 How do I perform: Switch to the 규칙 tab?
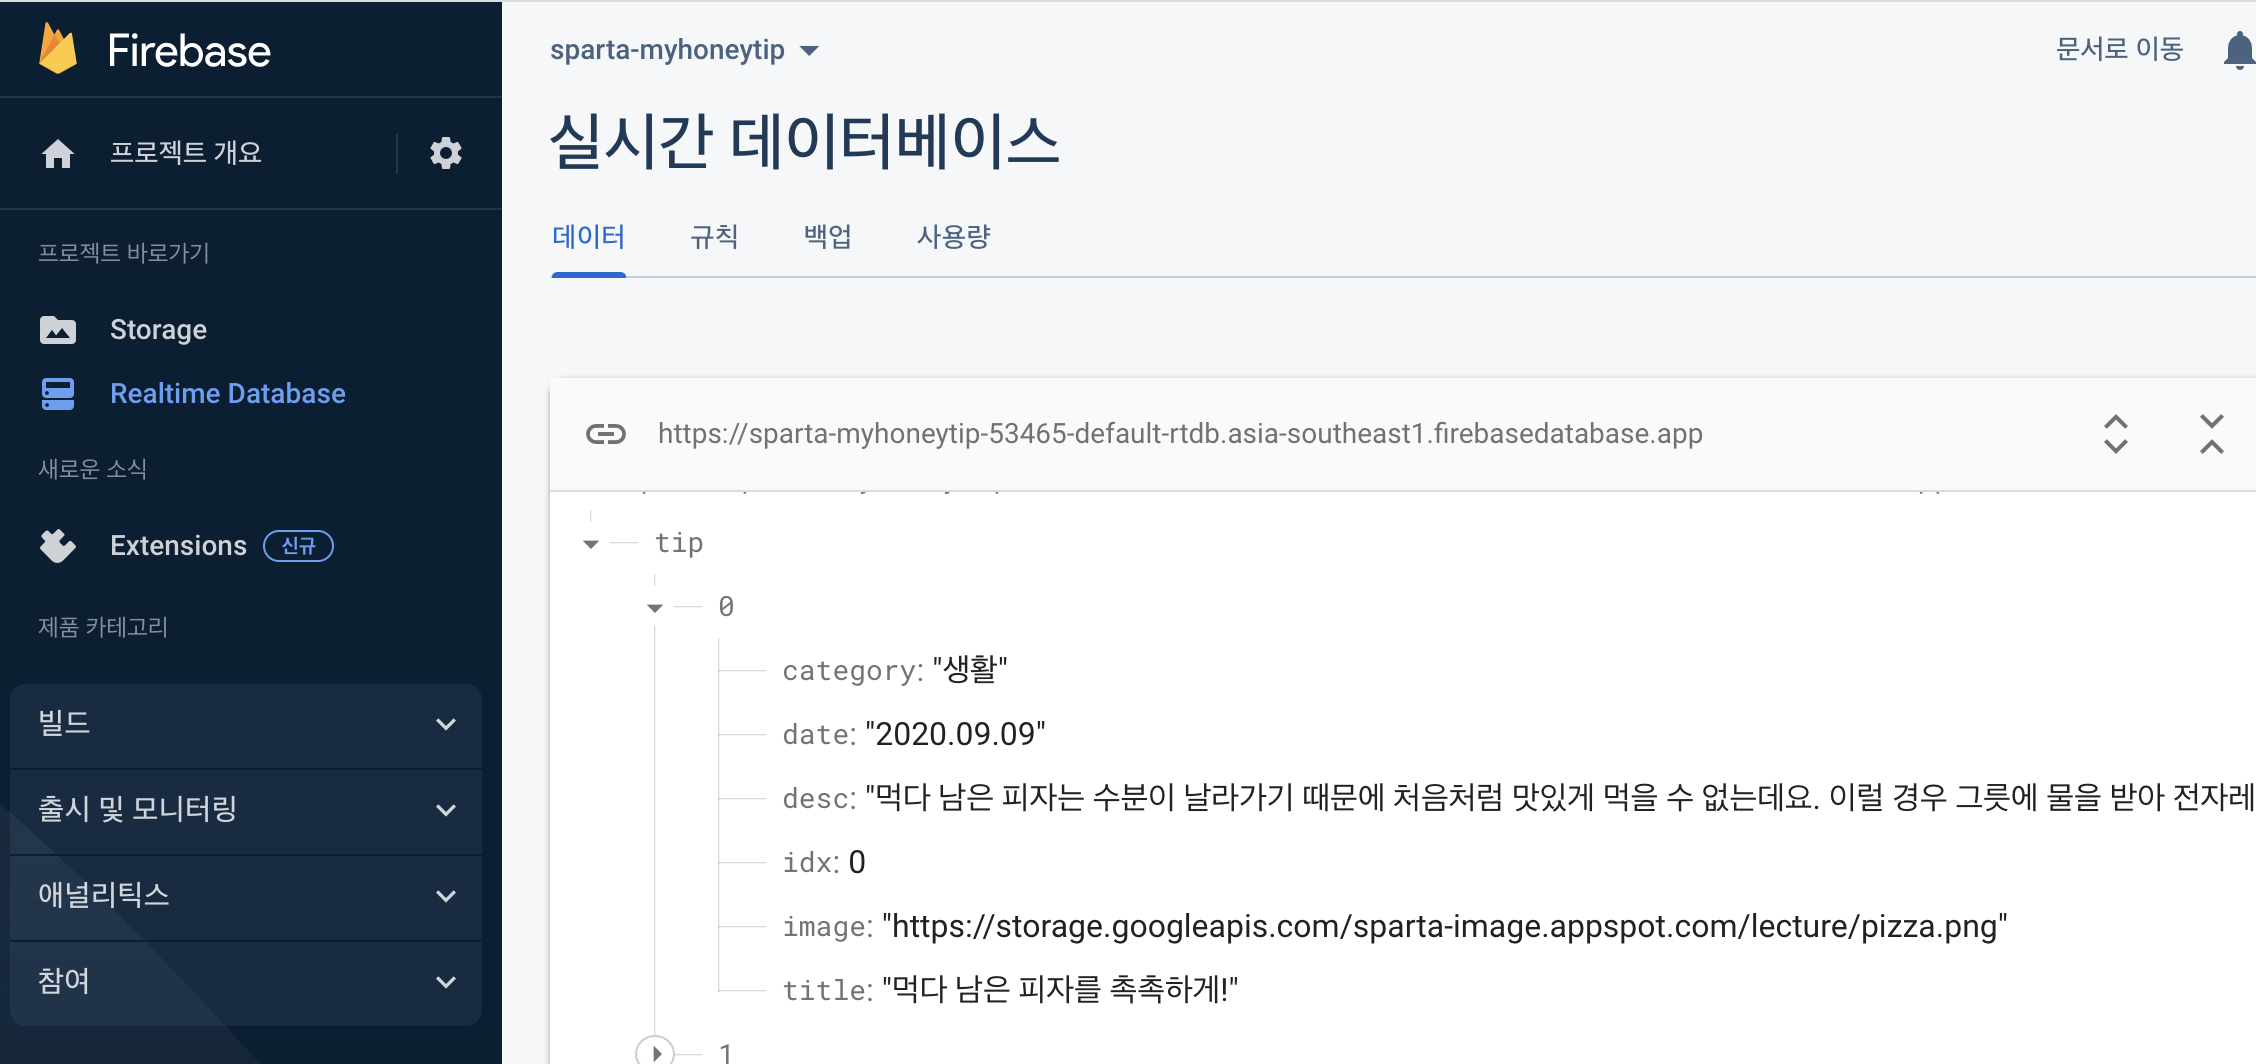pyautogui.click(x=714, y=237)
